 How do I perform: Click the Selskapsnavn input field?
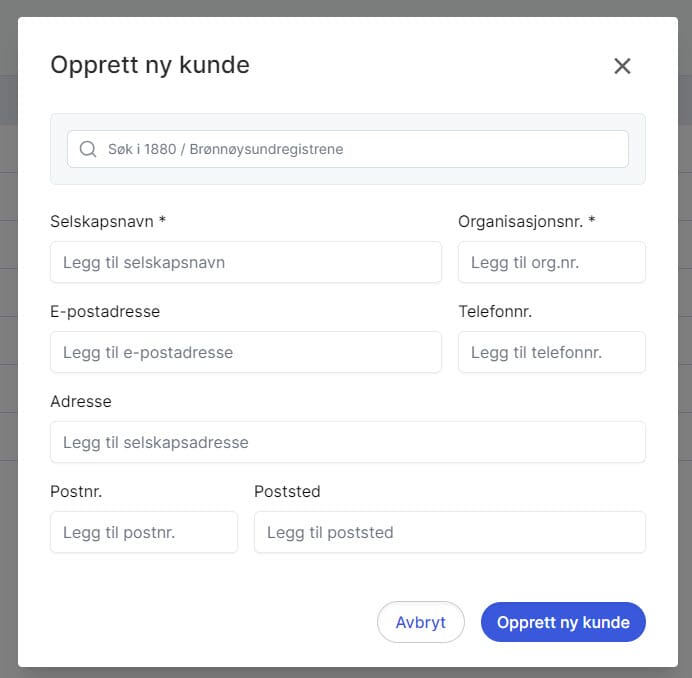point(246,262)
